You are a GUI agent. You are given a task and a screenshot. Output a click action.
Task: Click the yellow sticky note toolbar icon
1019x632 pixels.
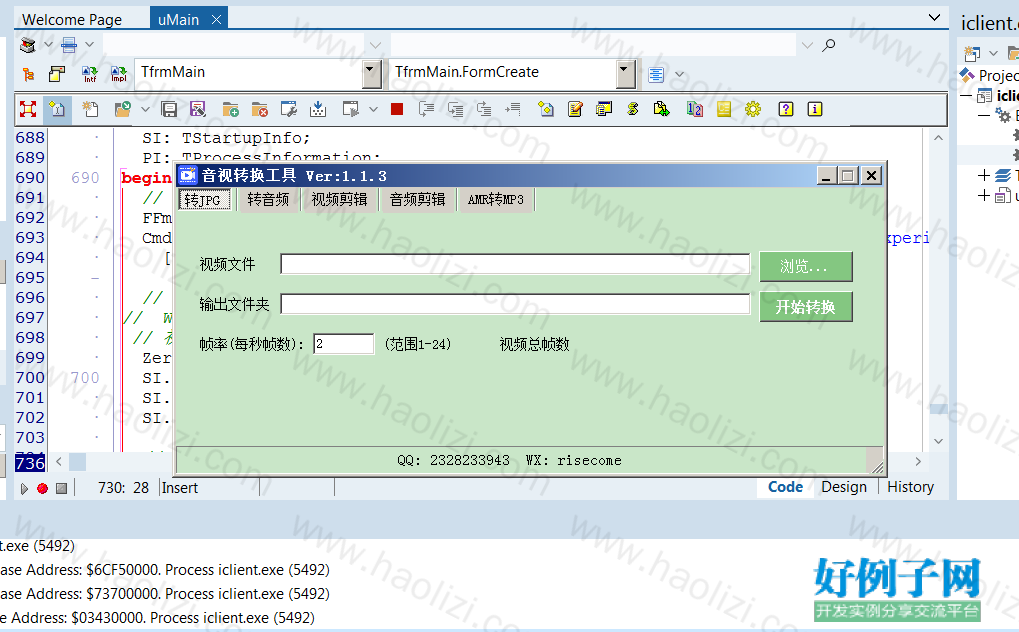point(724,109)
